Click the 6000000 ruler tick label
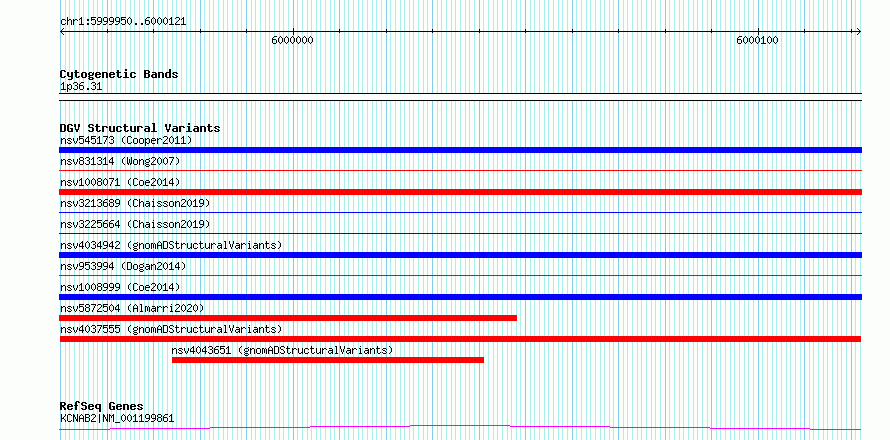This screenshot has height=440, width=890. pyautogui.click(x=292, y=41)
